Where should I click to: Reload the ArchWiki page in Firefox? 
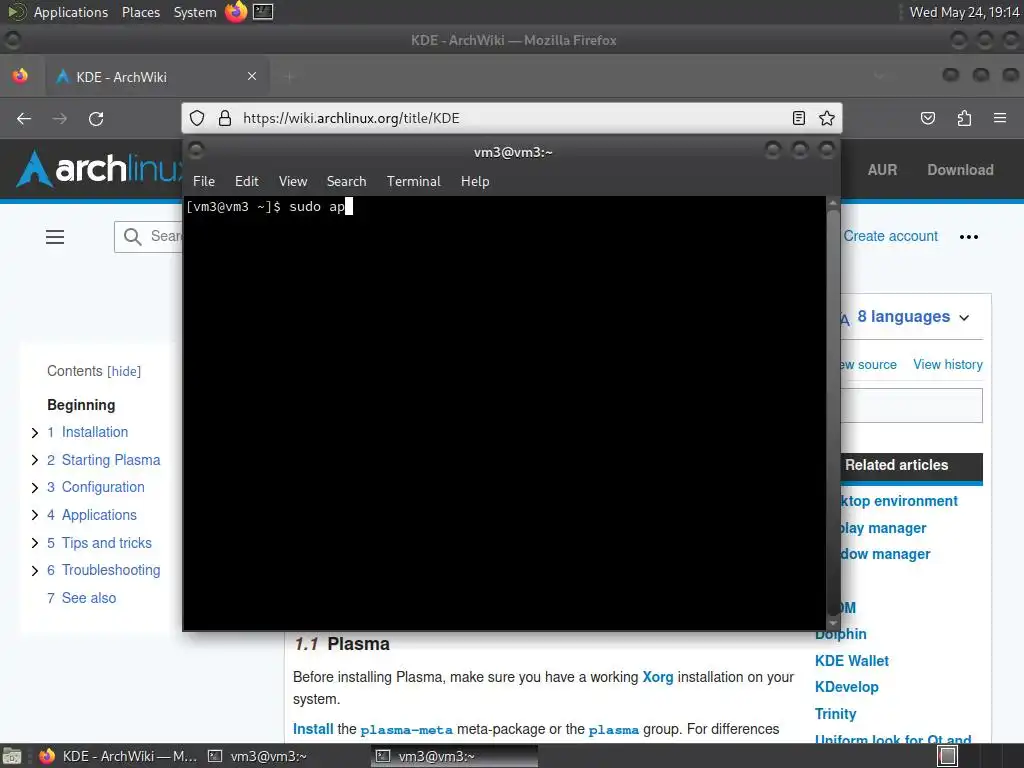pos(96,118)
